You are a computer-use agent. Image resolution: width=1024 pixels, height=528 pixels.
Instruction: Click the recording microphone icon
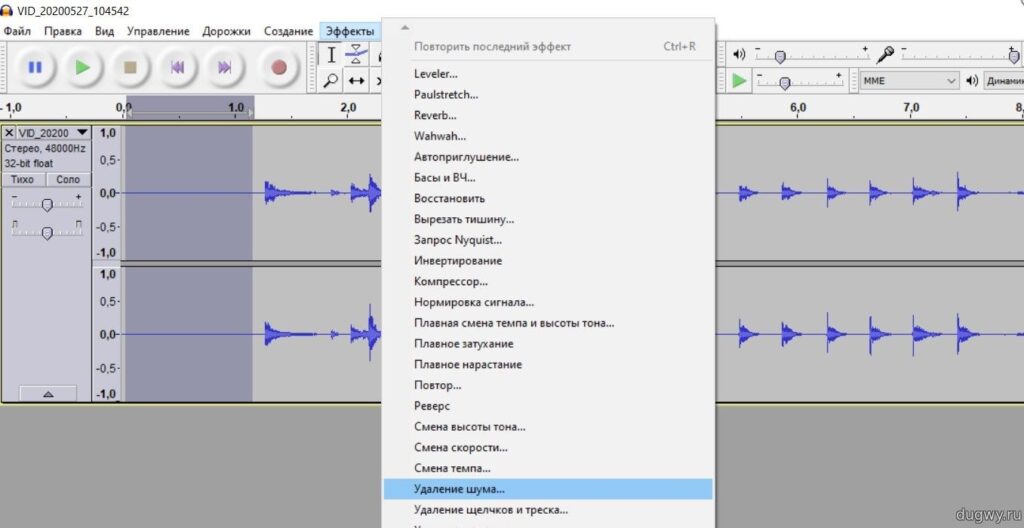tap(885, 55)
